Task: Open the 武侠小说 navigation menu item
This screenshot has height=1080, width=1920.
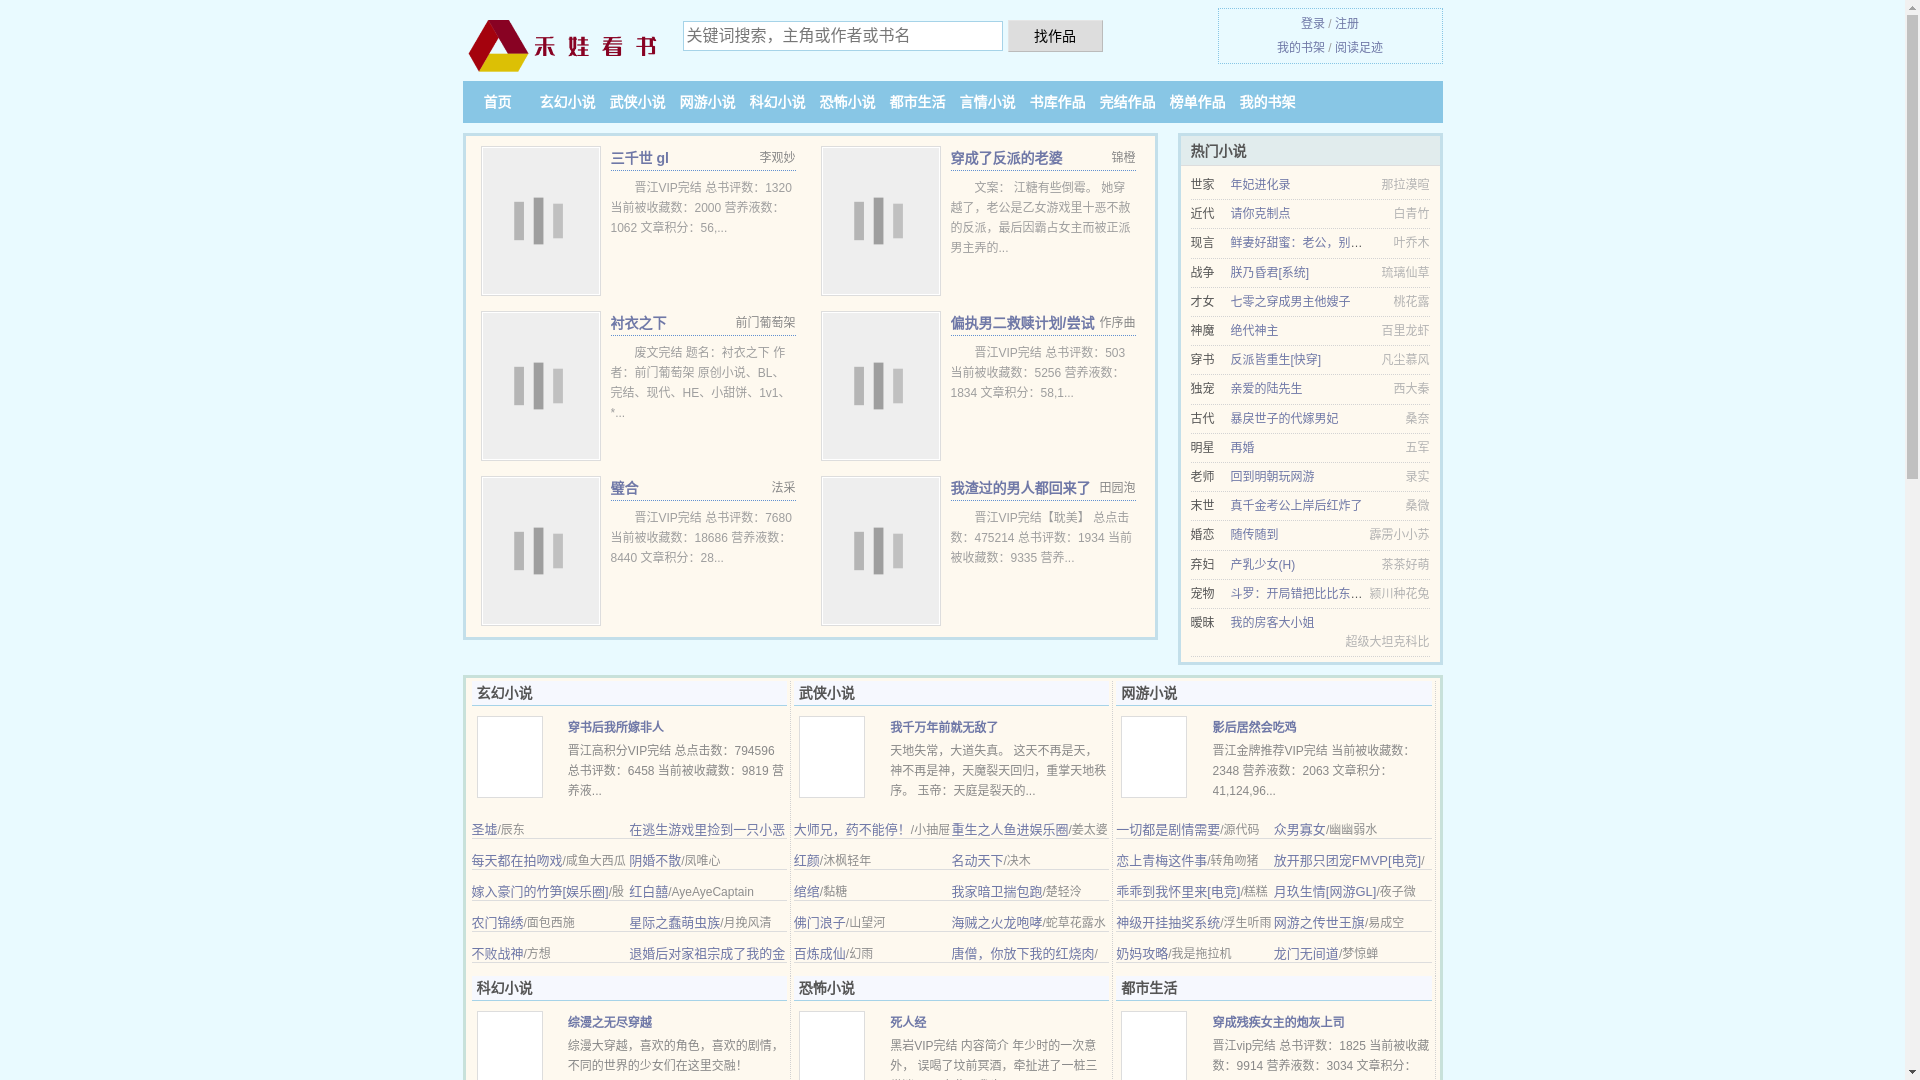Action: 637,102
